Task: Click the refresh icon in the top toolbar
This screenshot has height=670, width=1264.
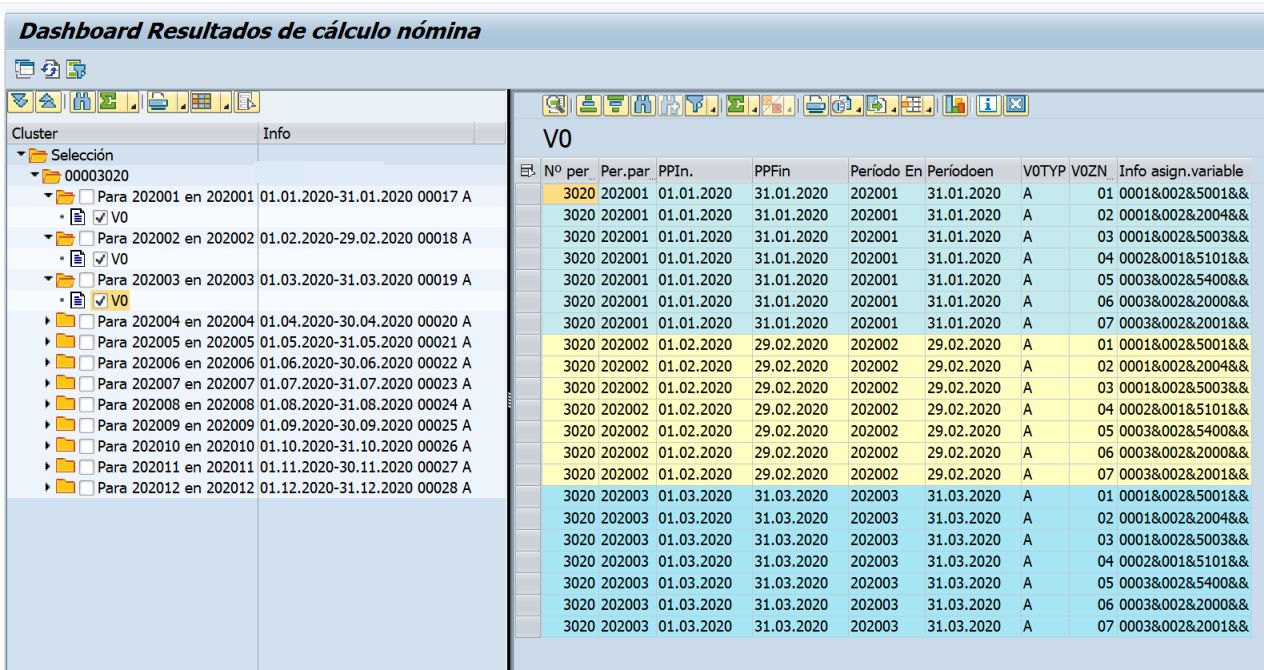Action: point(49,69)
